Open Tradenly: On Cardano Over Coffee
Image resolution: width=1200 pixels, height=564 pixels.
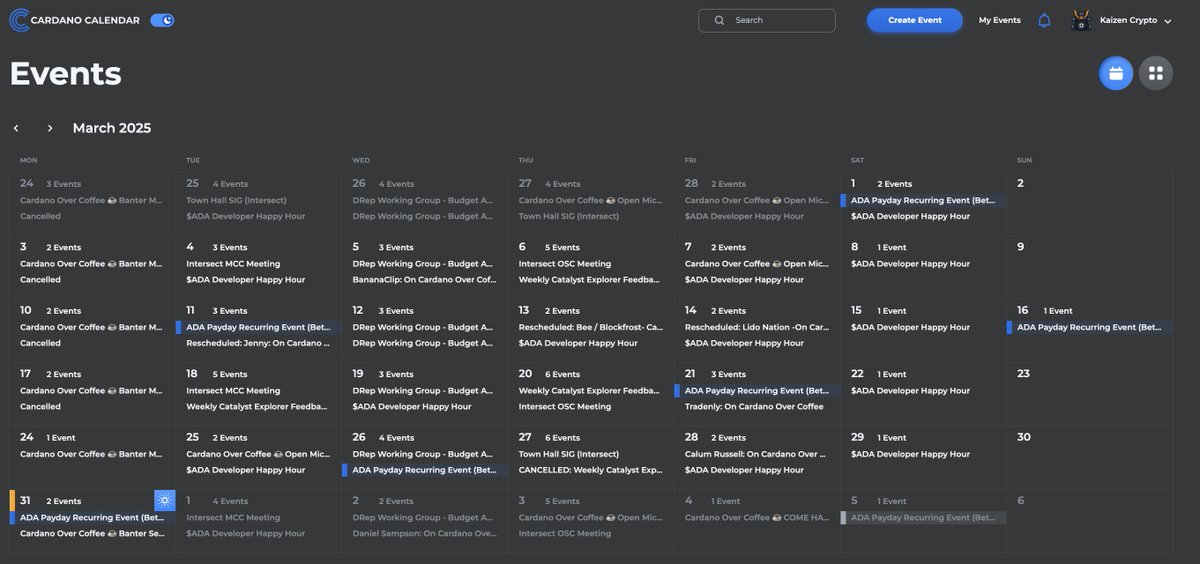(754, 407)
